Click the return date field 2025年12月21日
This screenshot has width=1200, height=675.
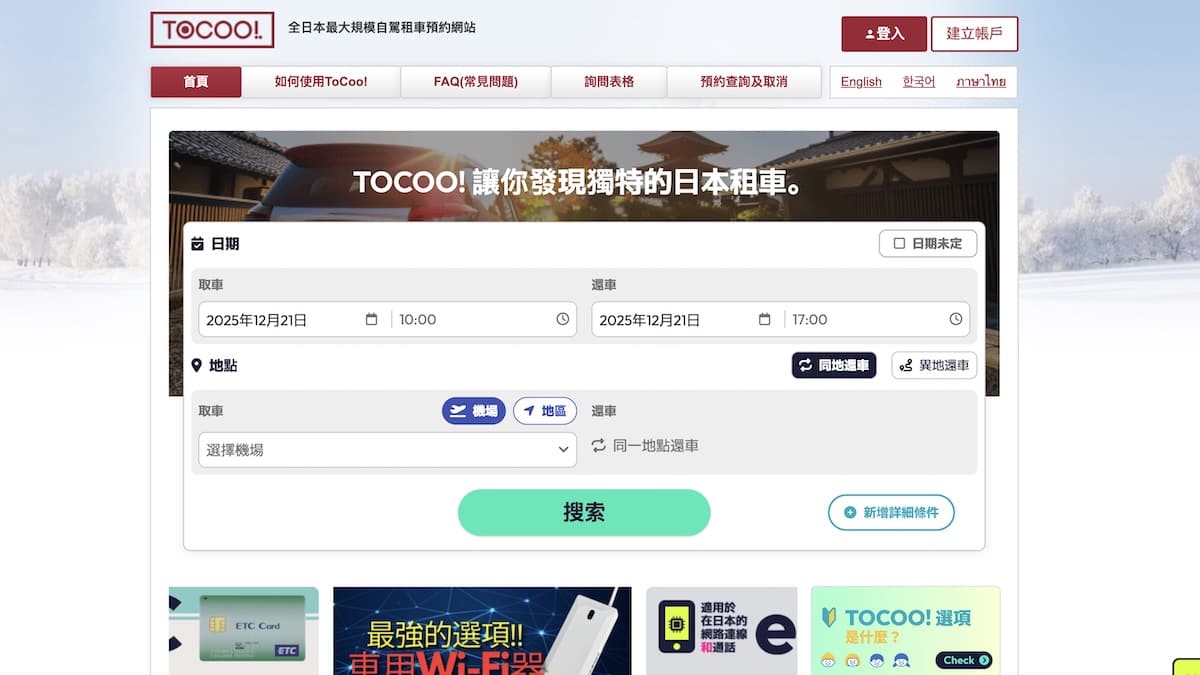tap(685, 319)
